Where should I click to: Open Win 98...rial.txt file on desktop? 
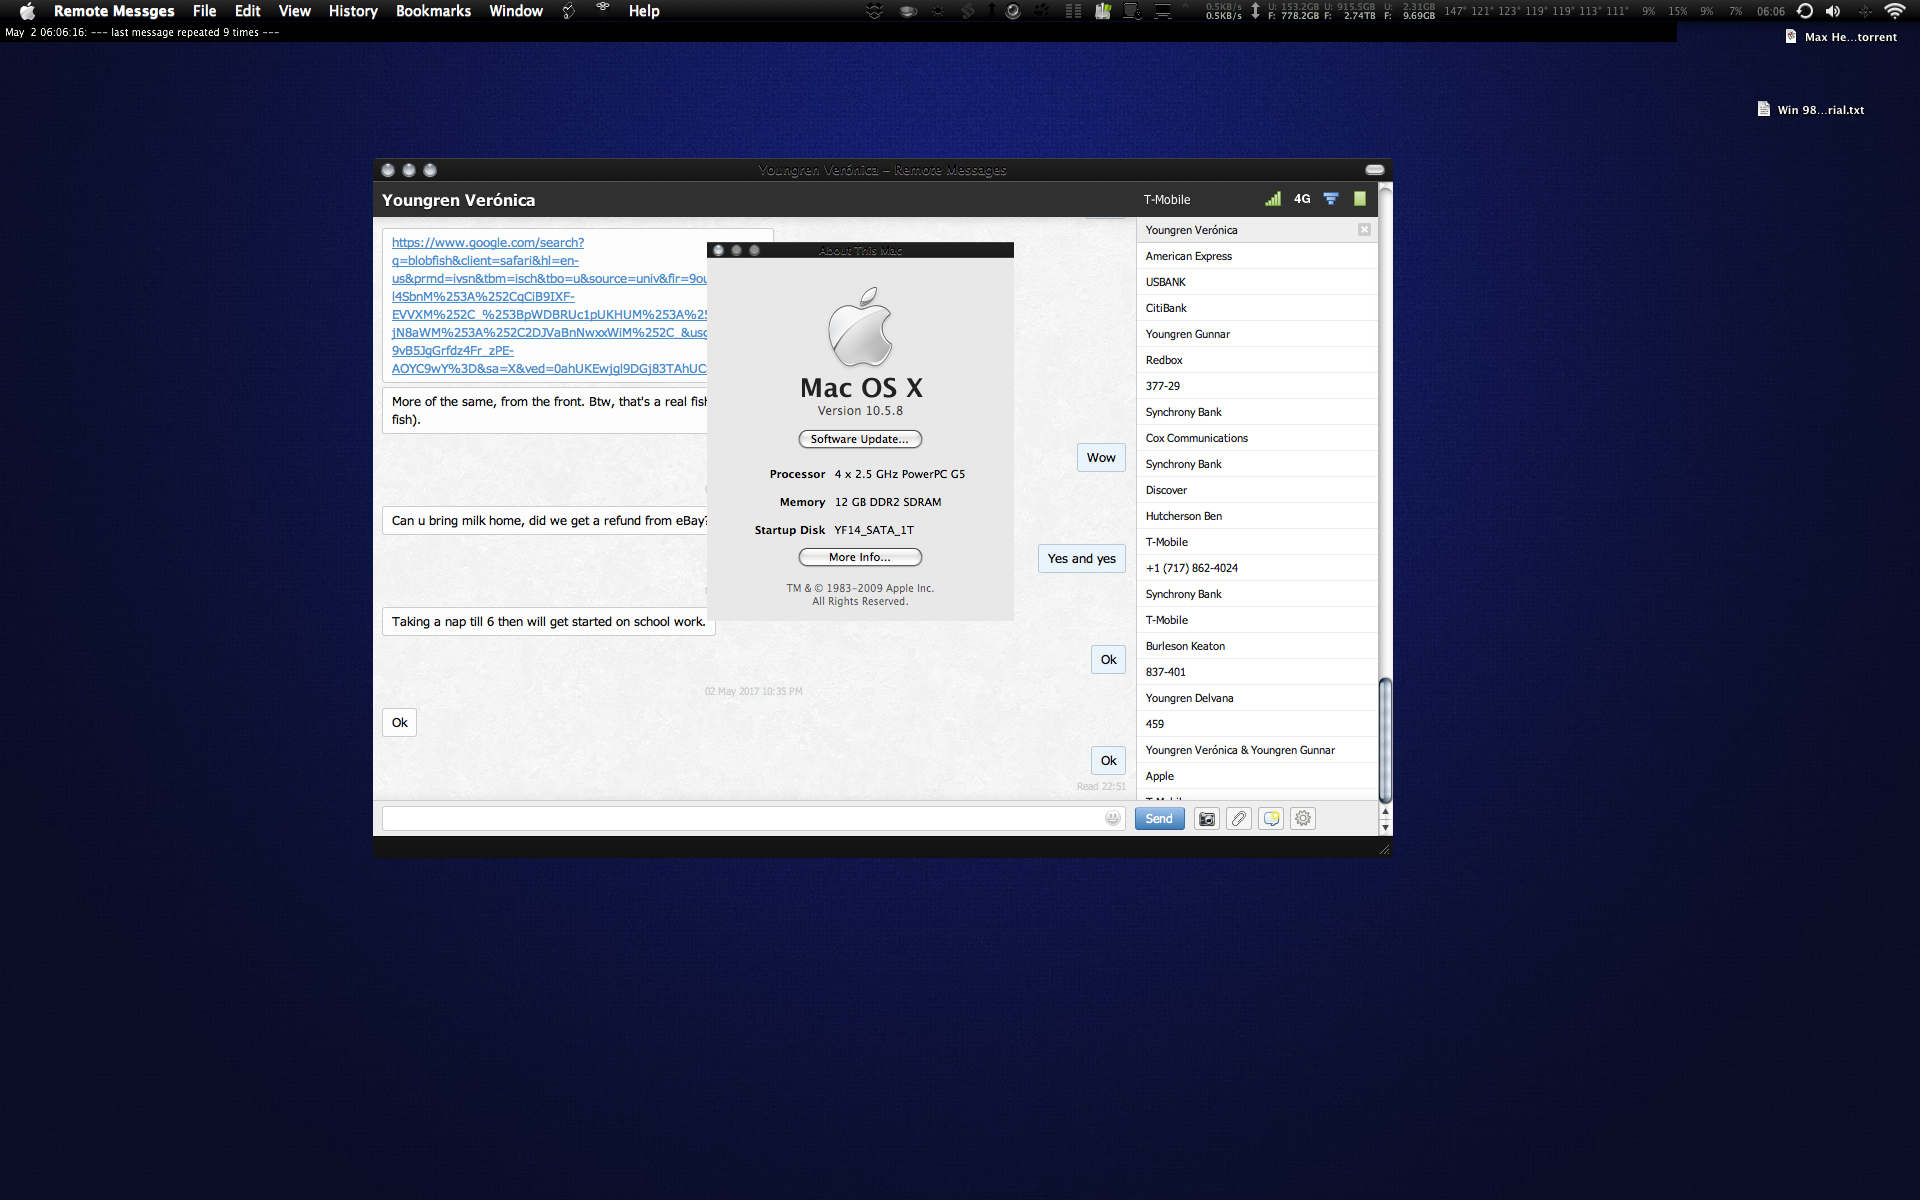[x=1811, y=110]
